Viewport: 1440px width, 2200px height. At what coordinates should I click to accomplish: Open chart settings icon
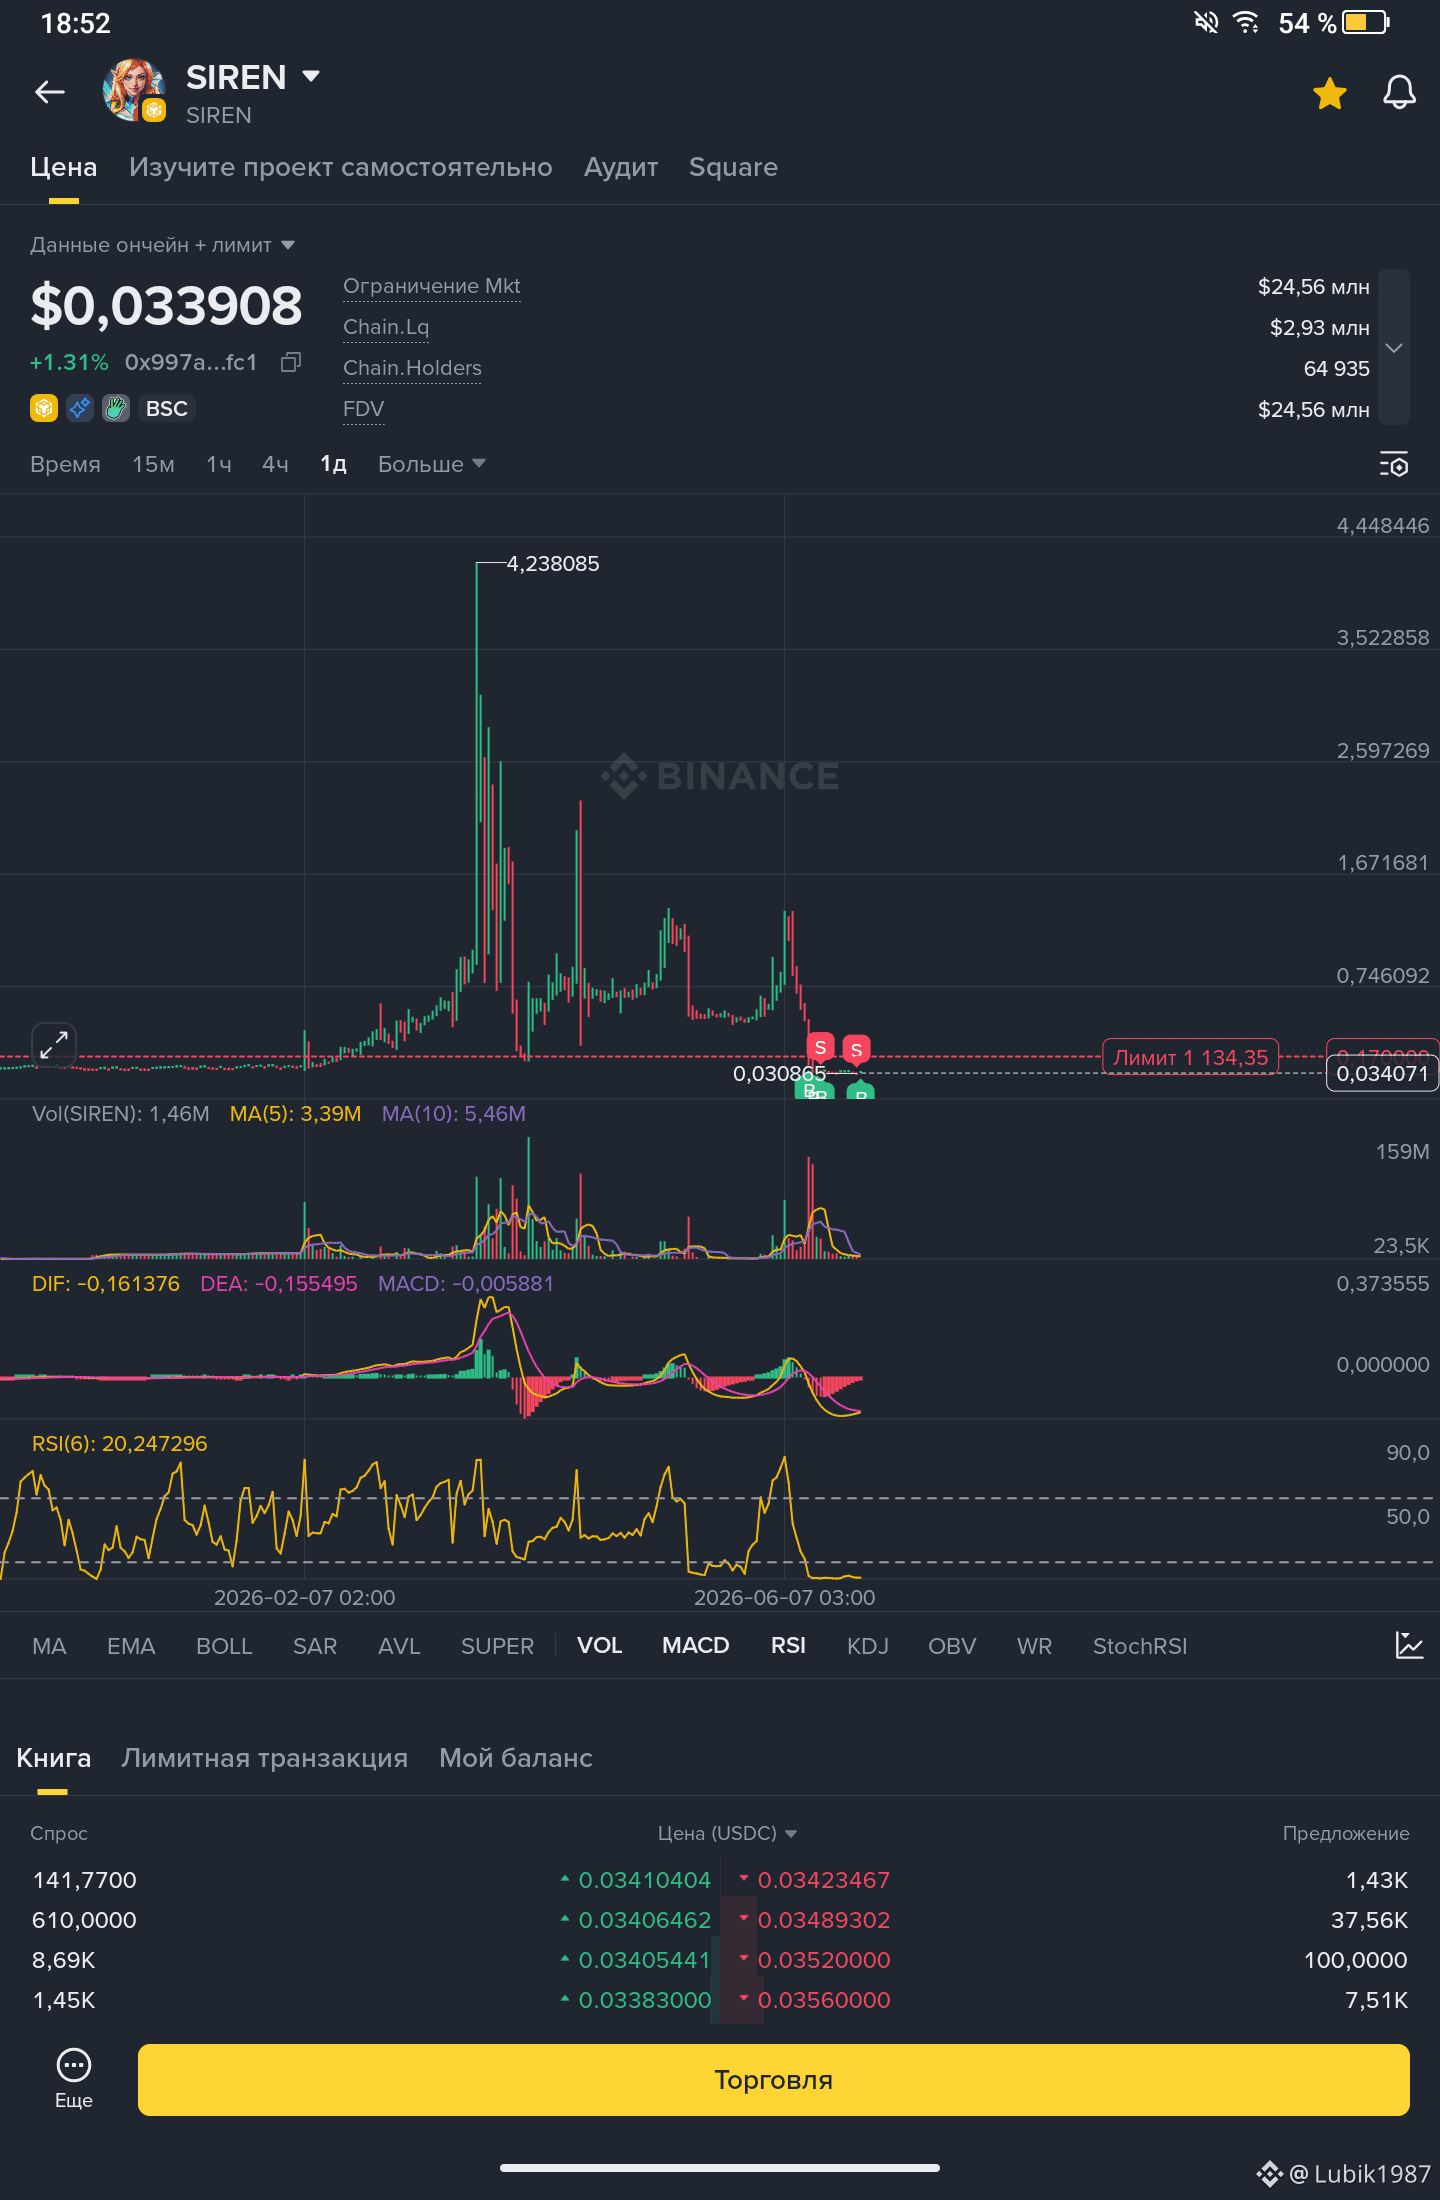coord(1394,464)
